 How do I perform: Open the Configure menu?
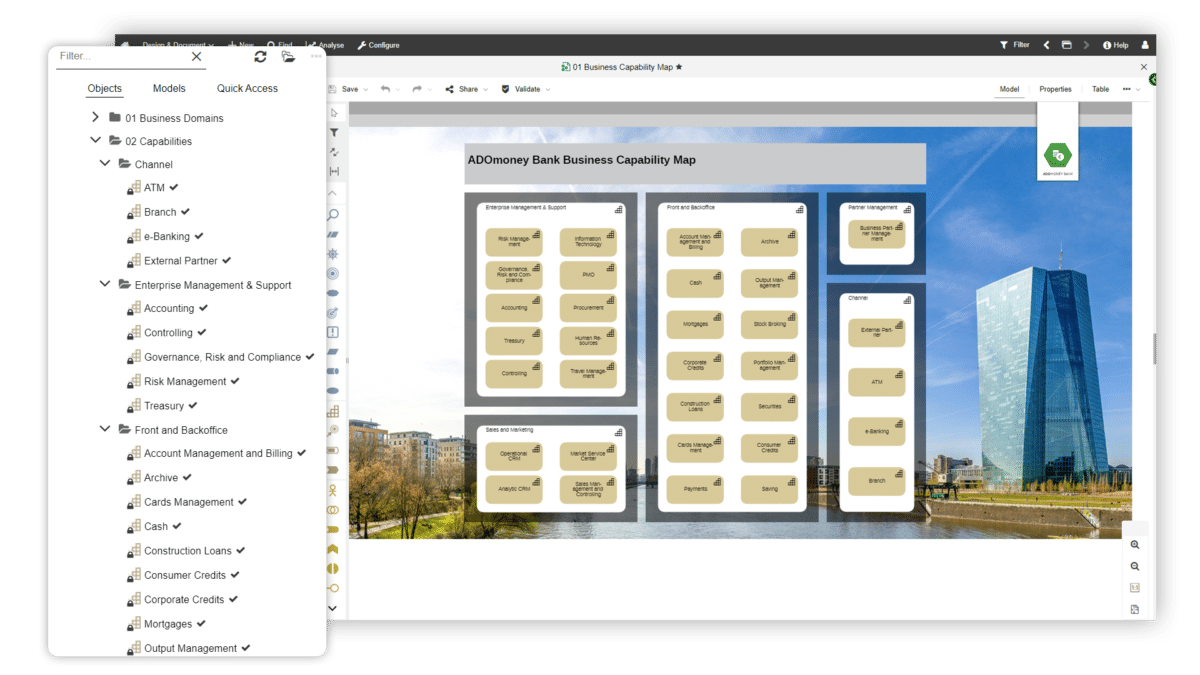378,45
